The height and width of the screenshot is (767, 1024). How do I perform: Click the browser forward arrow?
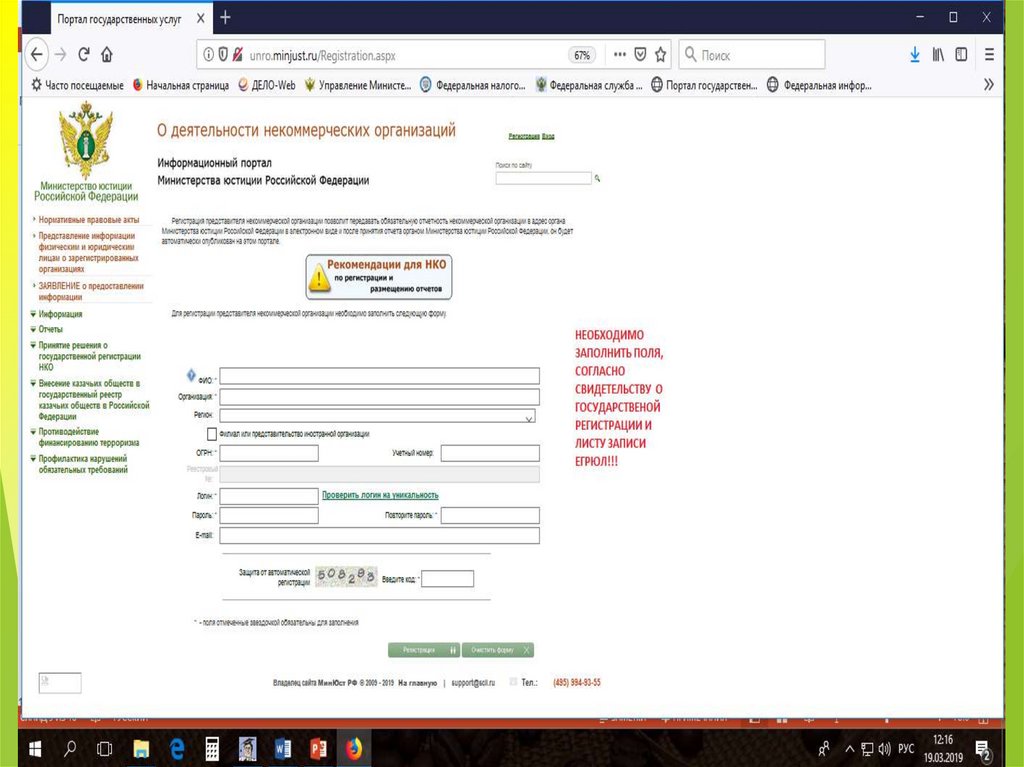(61, 55)
